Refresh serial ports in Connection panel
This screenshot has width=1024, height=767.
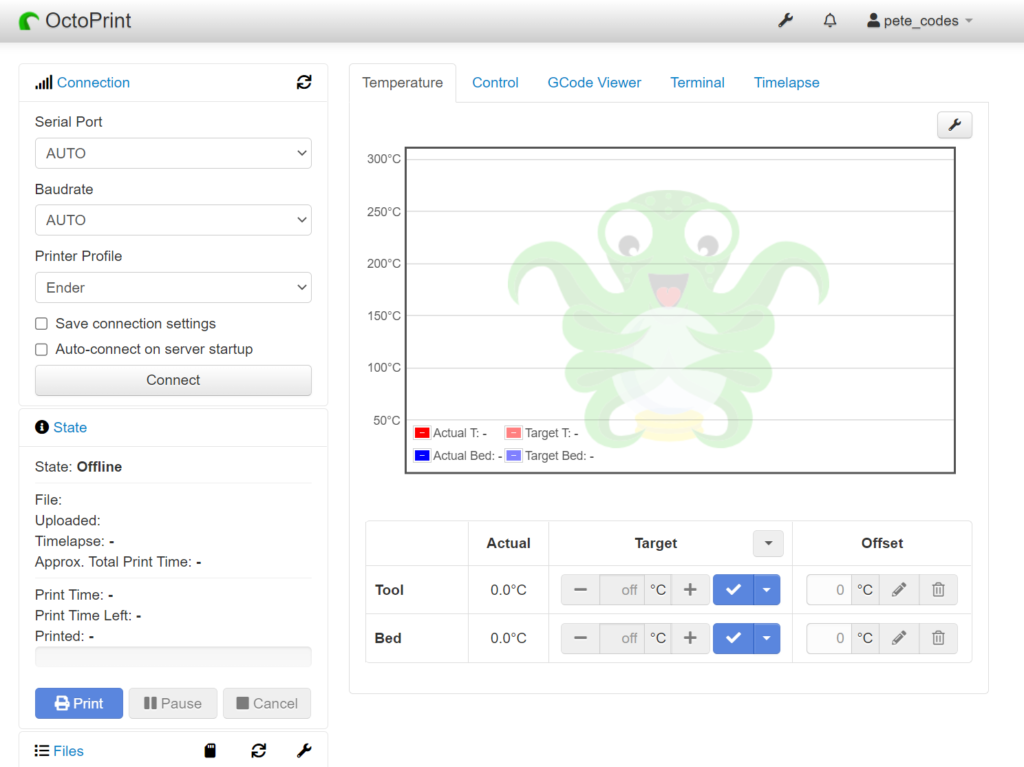[x=304, y=82]
